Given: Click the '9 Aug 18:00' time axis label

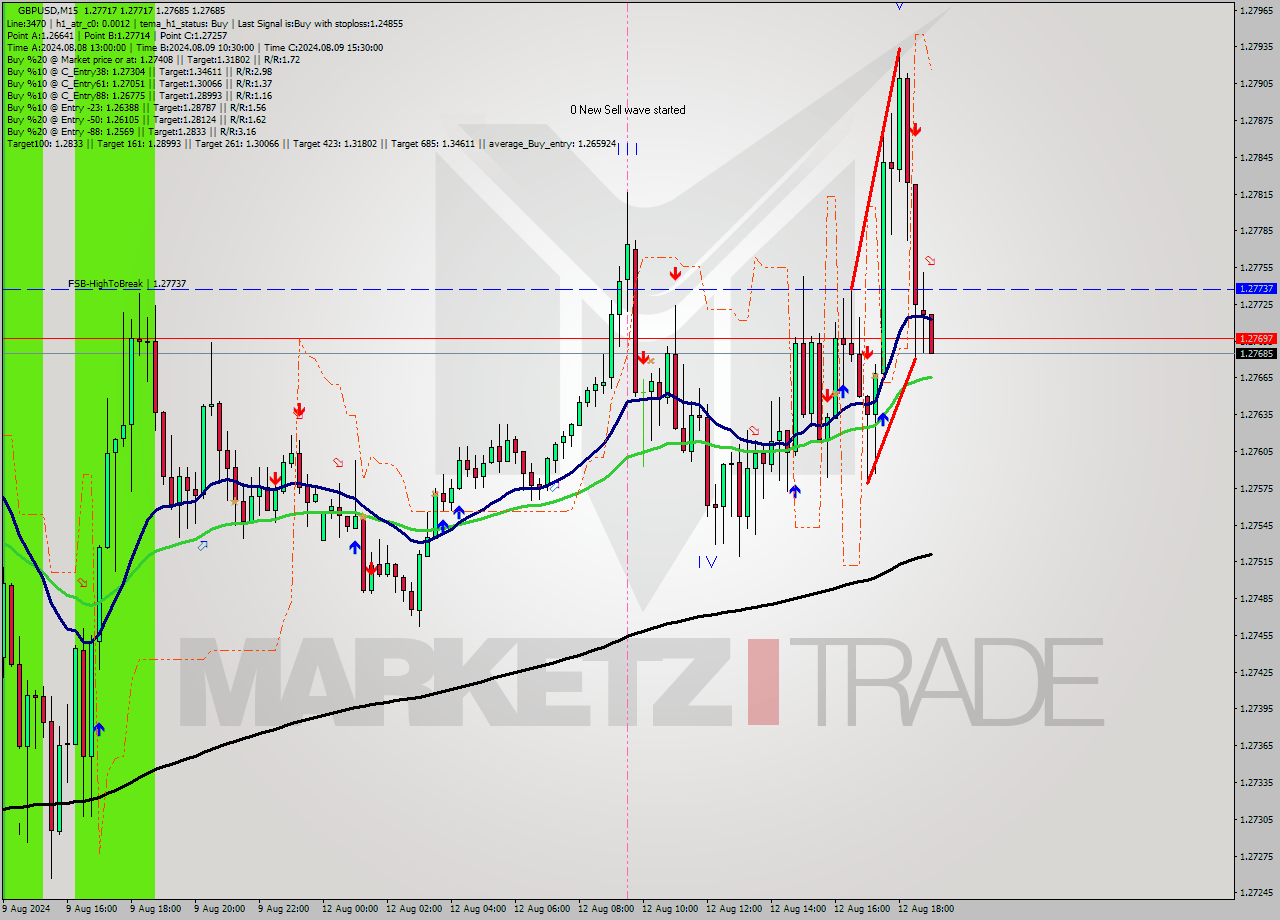Looking at the screenshot, I should point(155,909).
